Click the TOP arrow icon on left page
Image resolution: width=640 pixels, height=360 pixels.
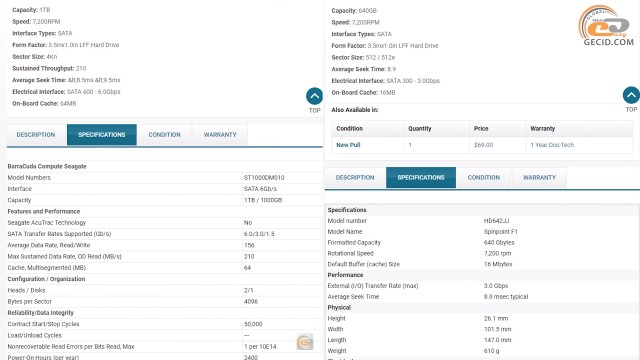click(314, 96)
